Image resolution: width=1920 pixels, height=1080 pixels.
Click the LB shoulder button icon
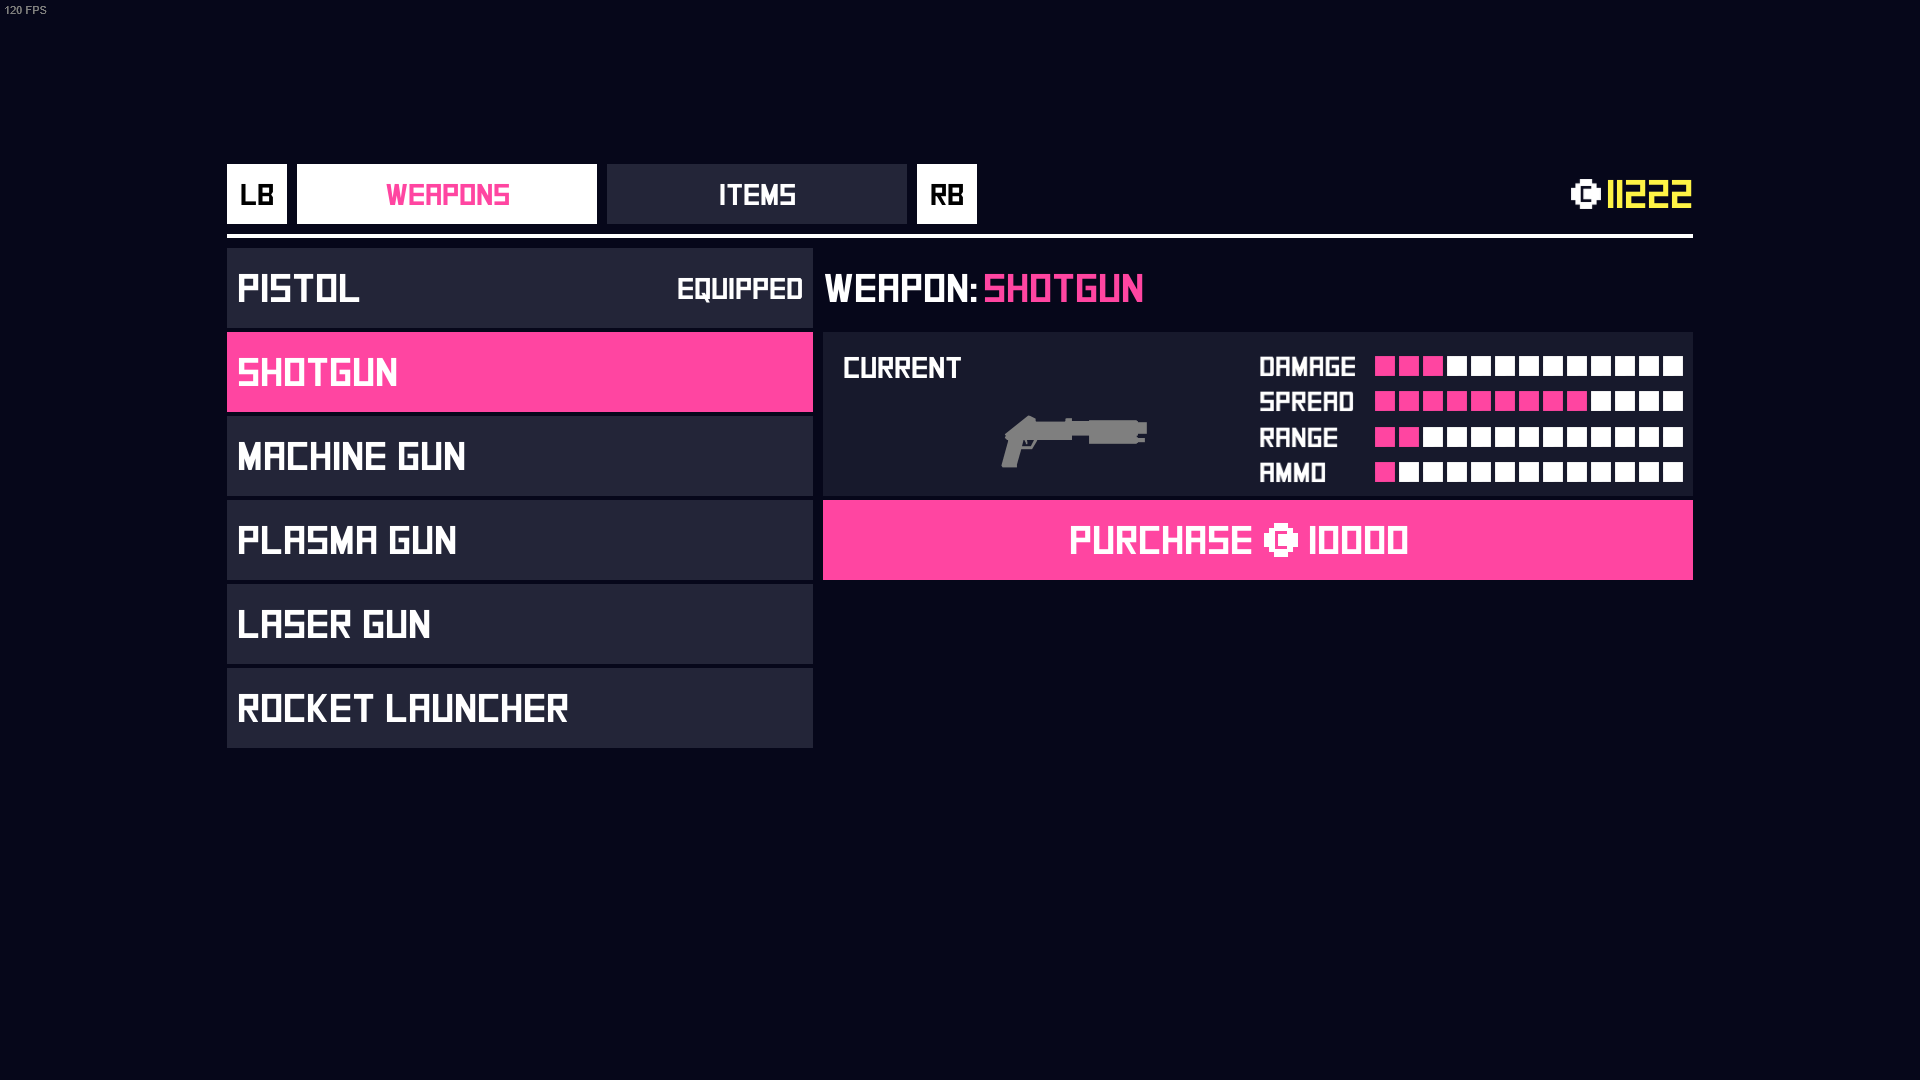[257, 194]
